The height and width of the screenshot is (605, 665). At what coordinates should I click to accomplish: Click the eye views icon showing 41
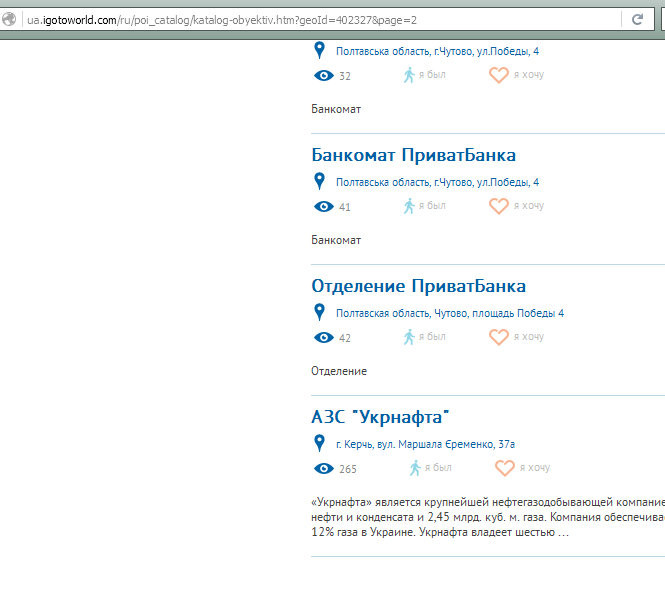[324, 206]
